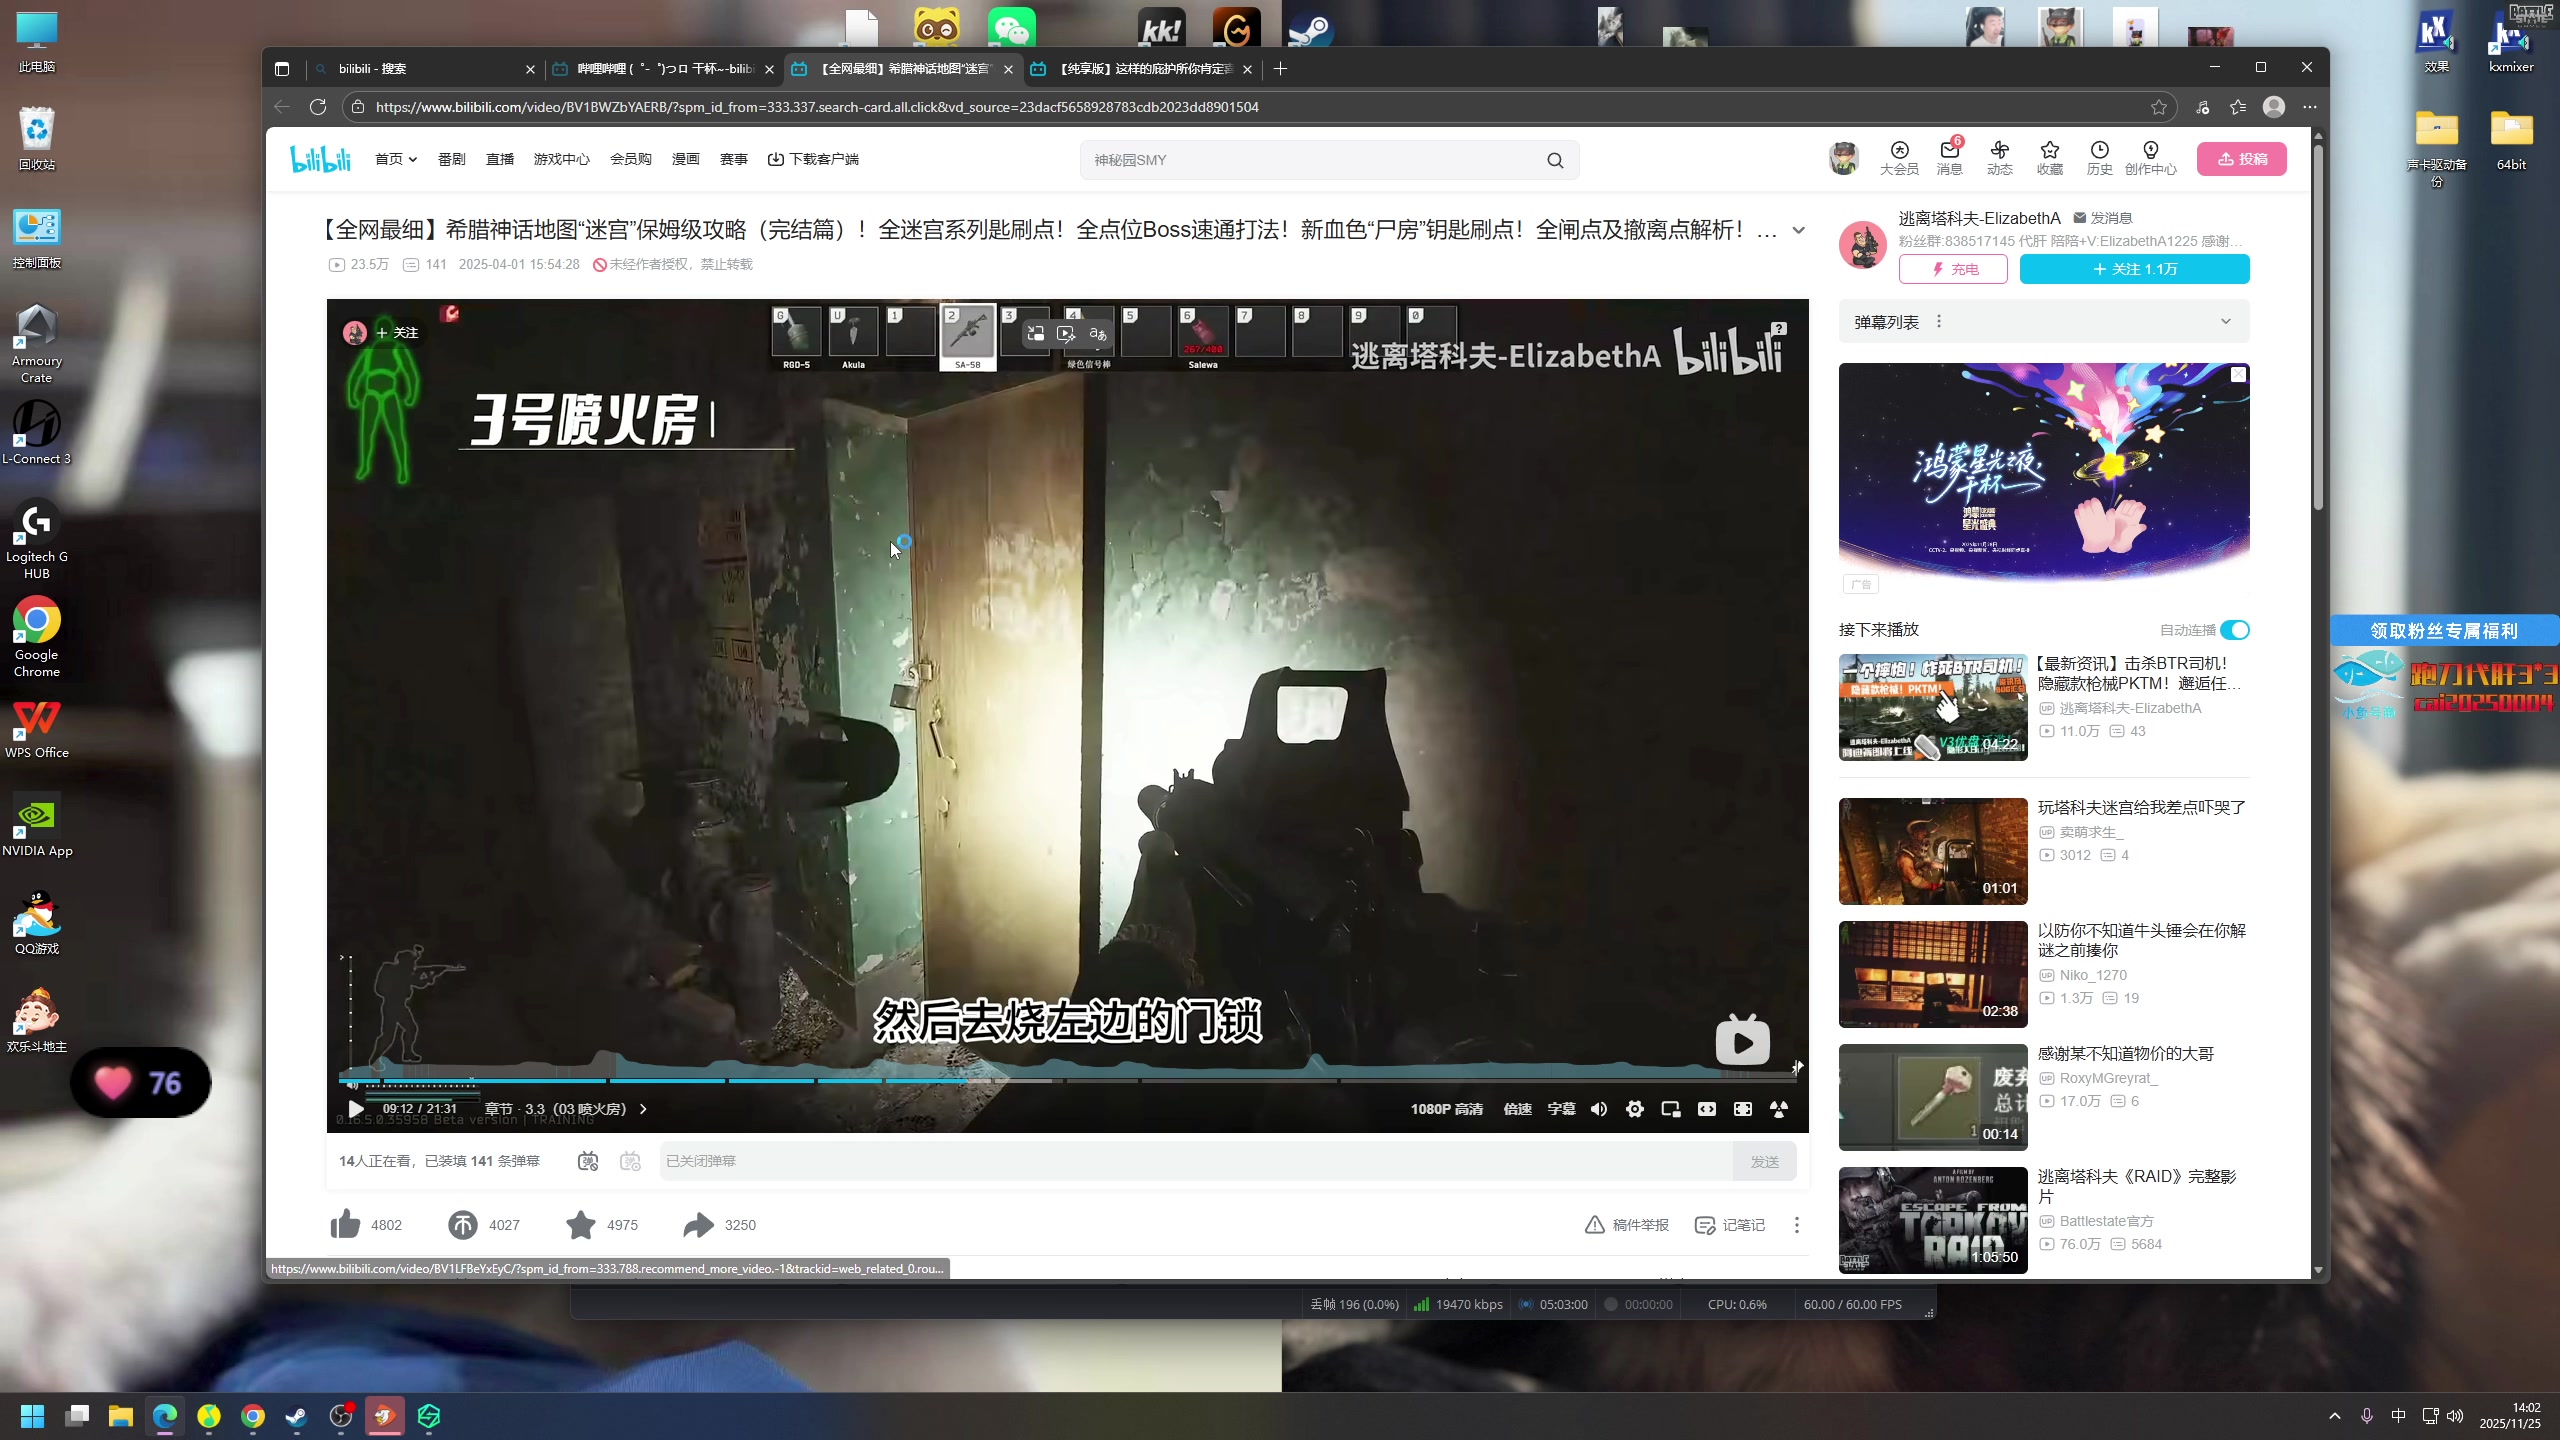Open player settings gear icon
Screen dimensions: 2560x1440
[1635, 1109]
